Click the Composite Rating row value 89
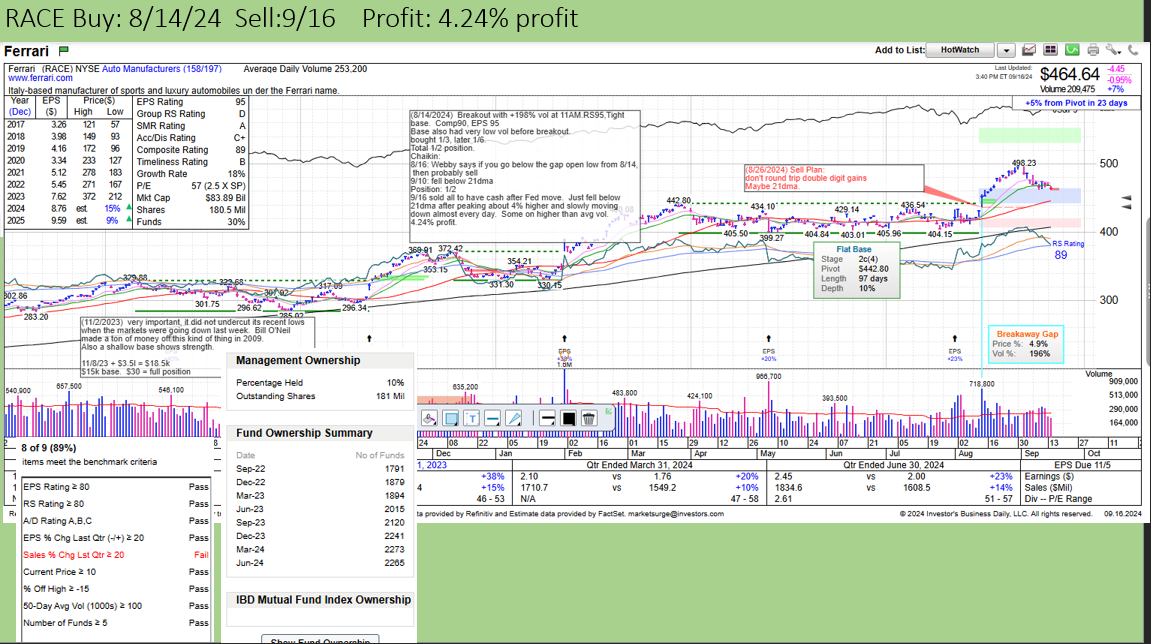Image resolution: width=1151 pixels, height=644 pixels. tap(240, 150)
